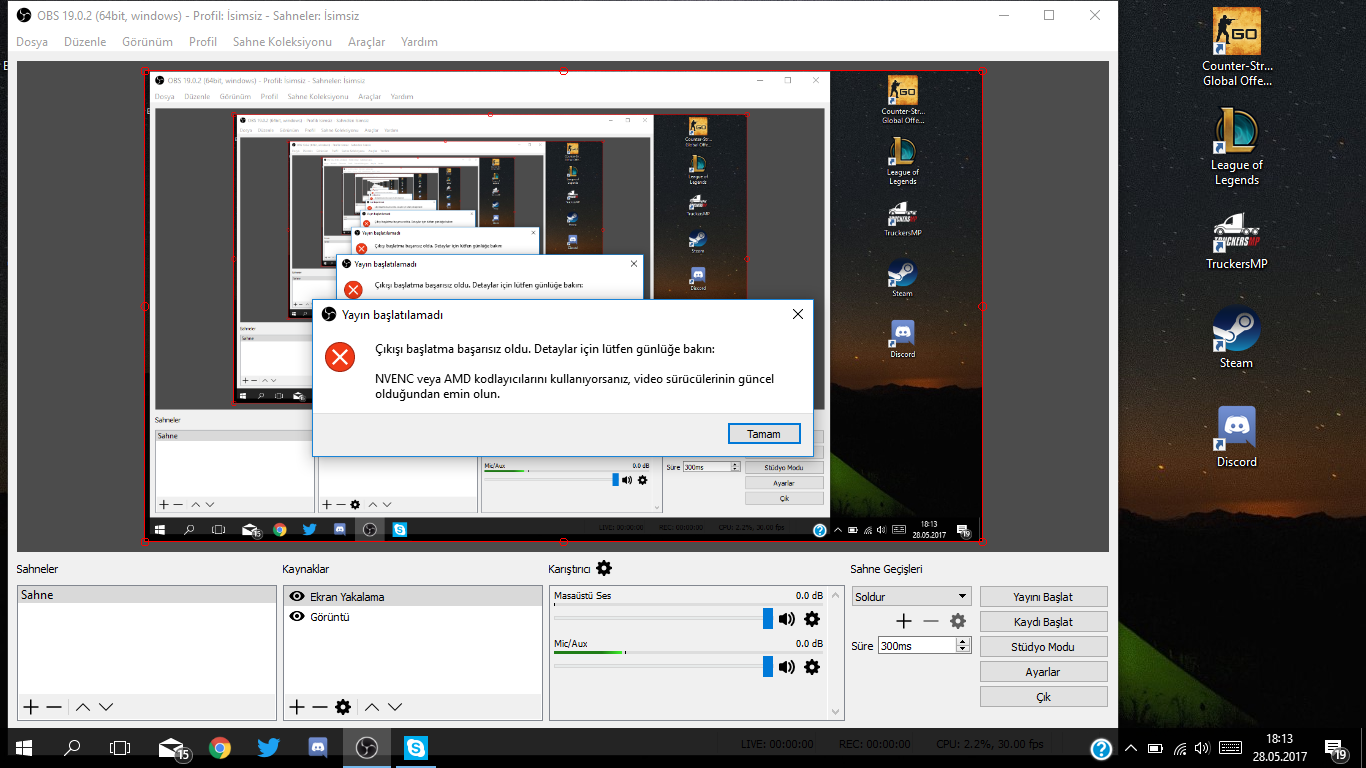Open system volume tray icon
This screenshot has height=768, width=1366.
tap(1202, 748)
